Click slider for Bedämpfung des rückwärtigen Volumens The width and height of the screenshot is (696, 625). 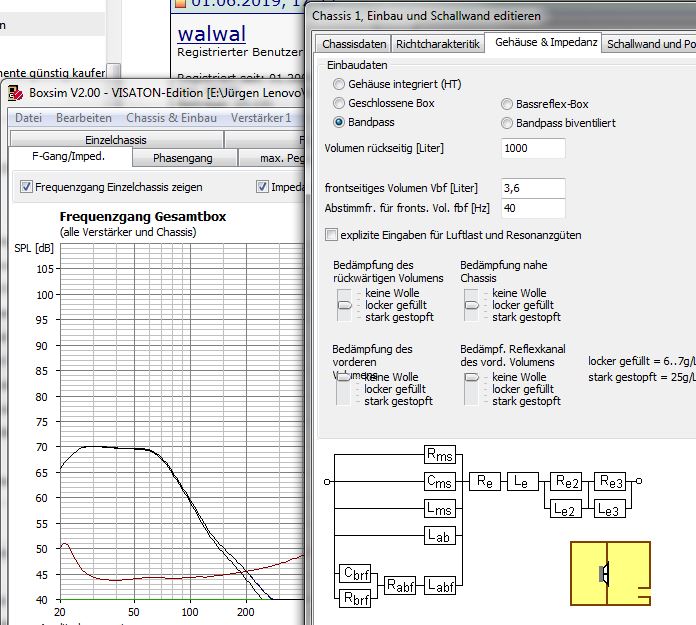click(344, 305)
